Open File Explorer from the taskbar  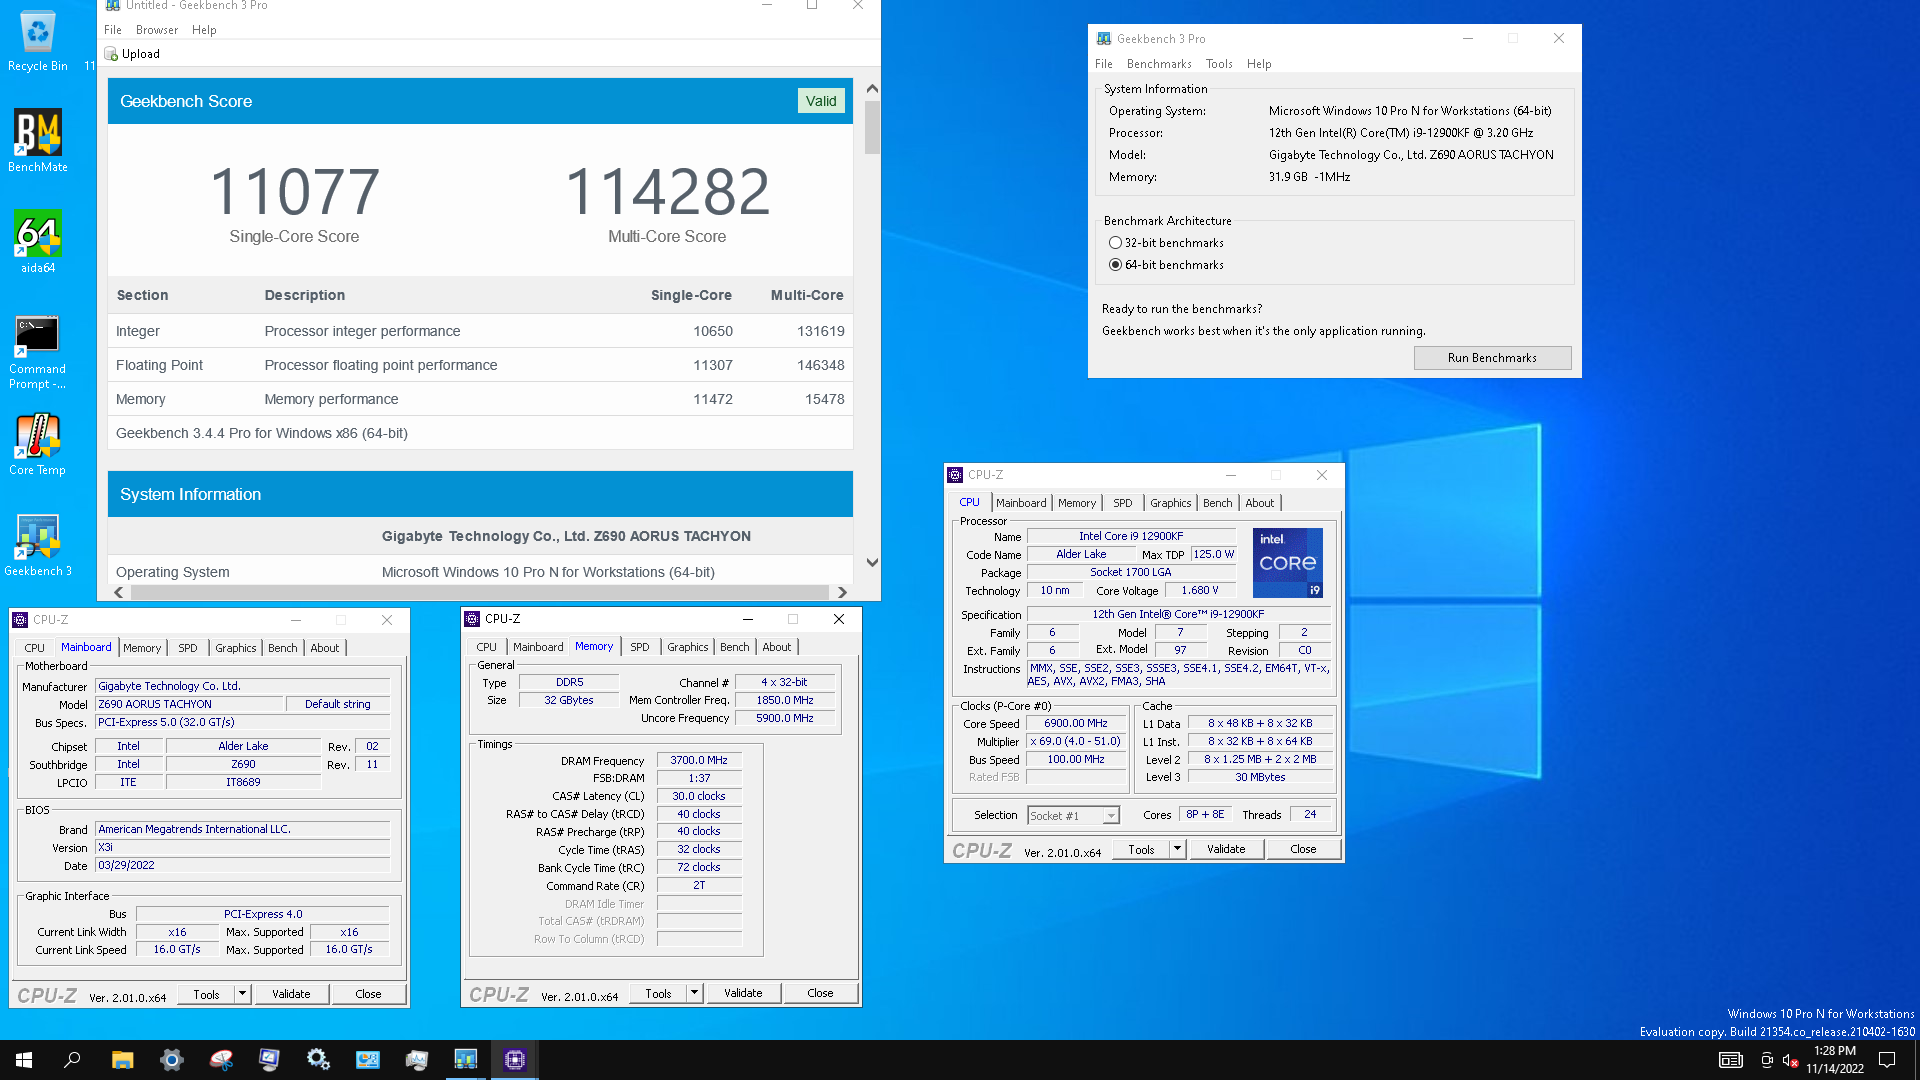click(x=122, y=1060)
